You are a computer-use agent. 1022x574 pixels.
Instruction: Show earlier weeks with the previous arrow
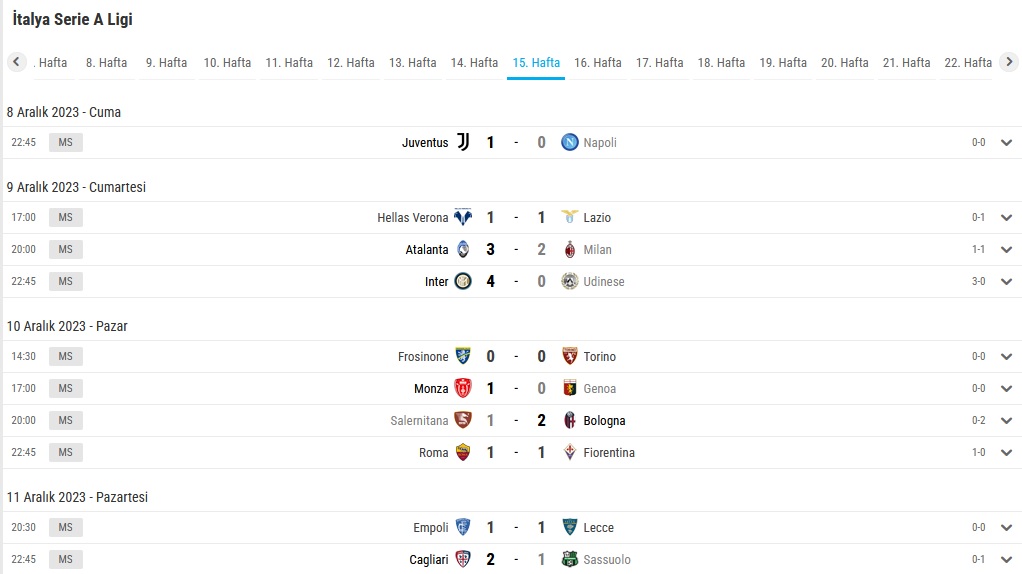click(x=16, y=62)
